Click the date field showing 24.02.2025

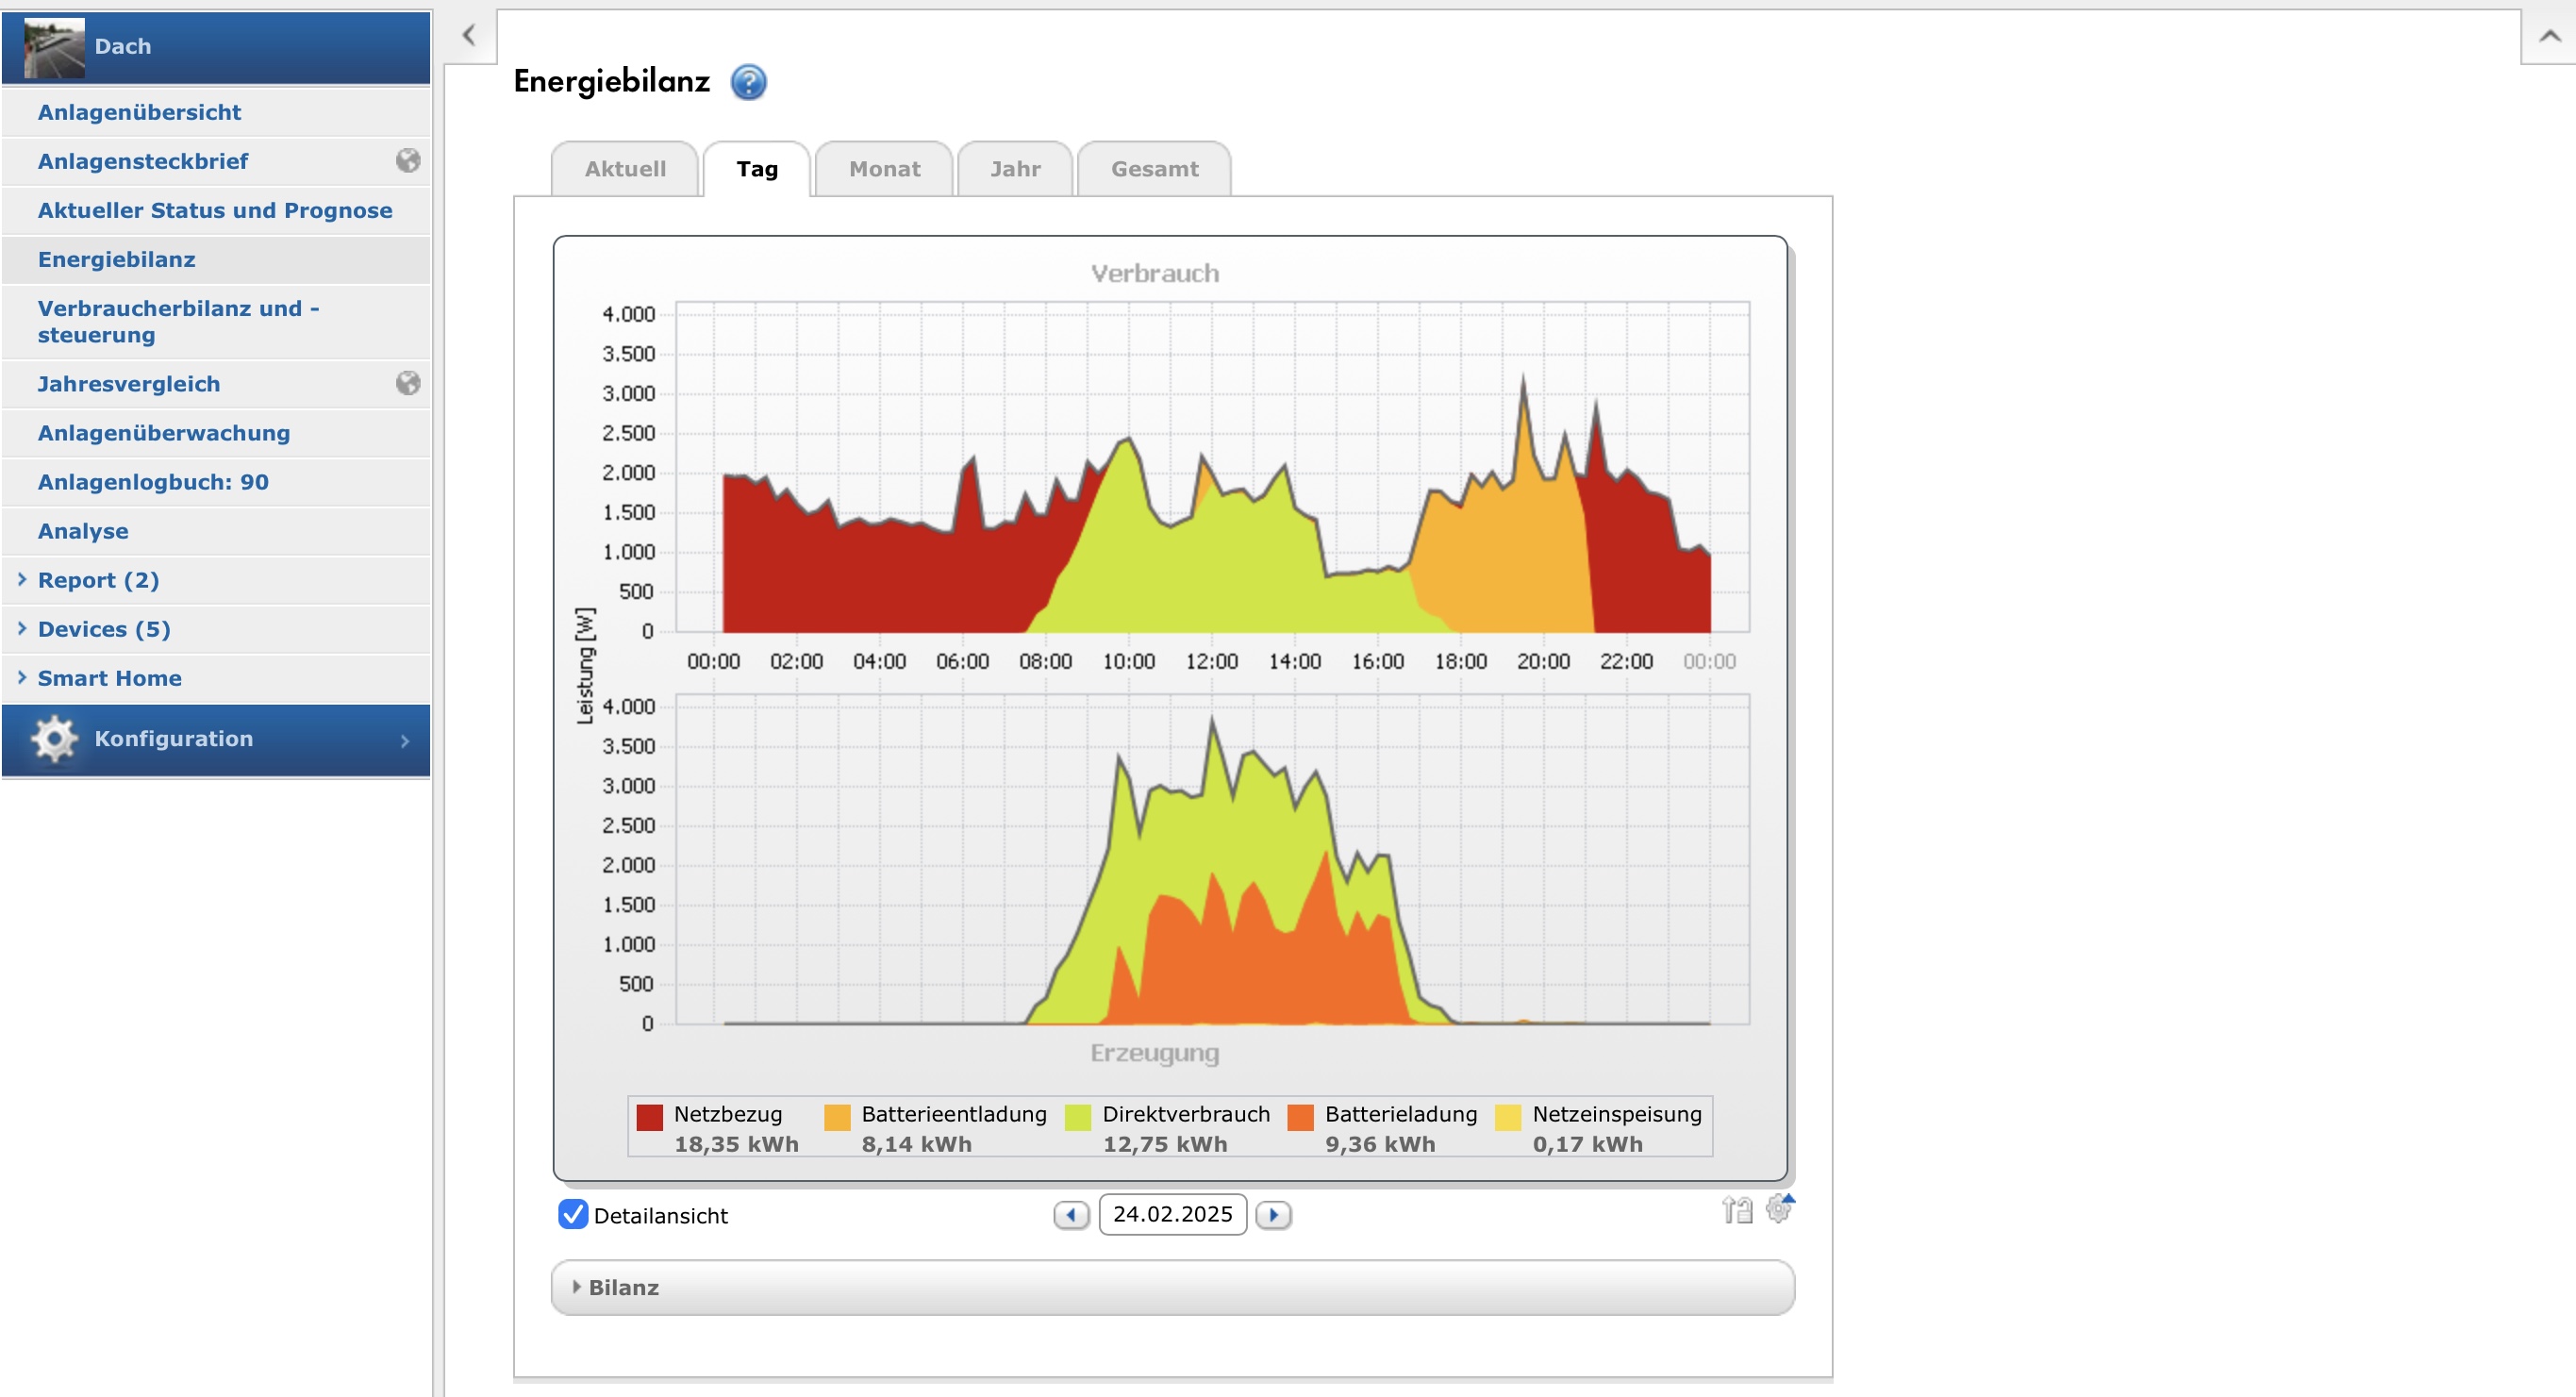point(1172,1215)
